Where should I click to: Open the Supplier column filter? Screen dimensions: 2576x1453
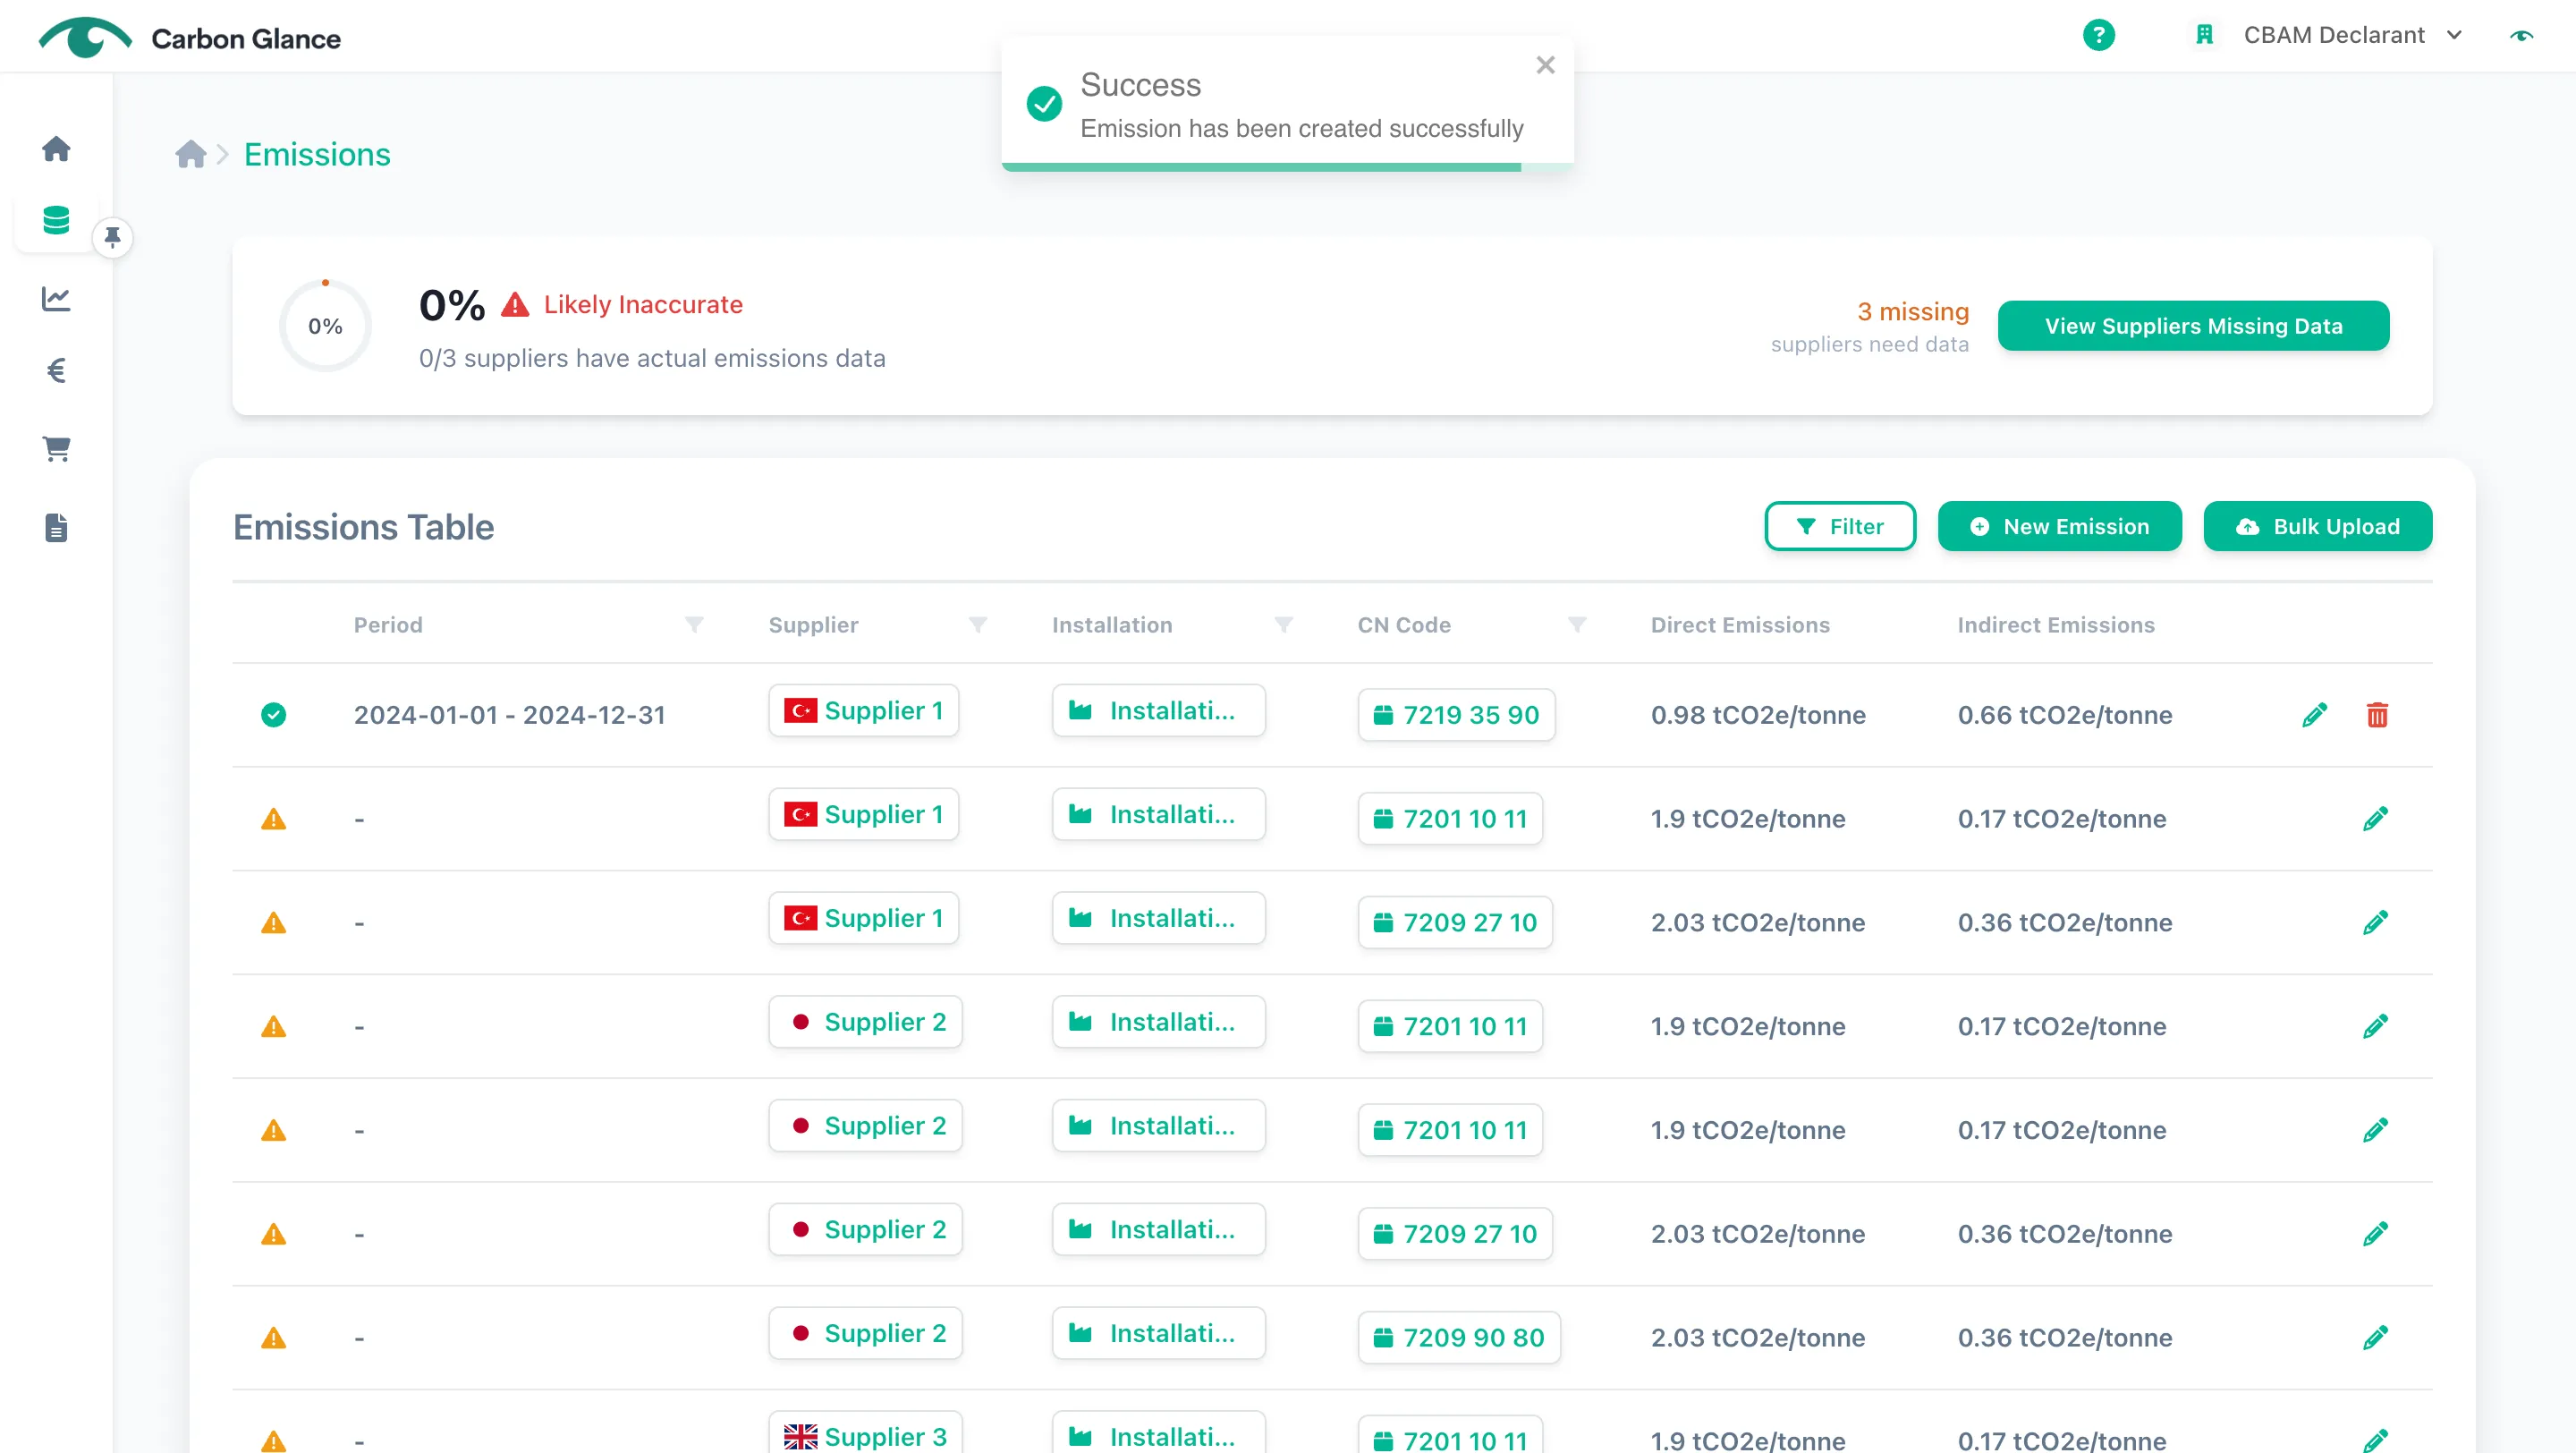coord(978,625)
